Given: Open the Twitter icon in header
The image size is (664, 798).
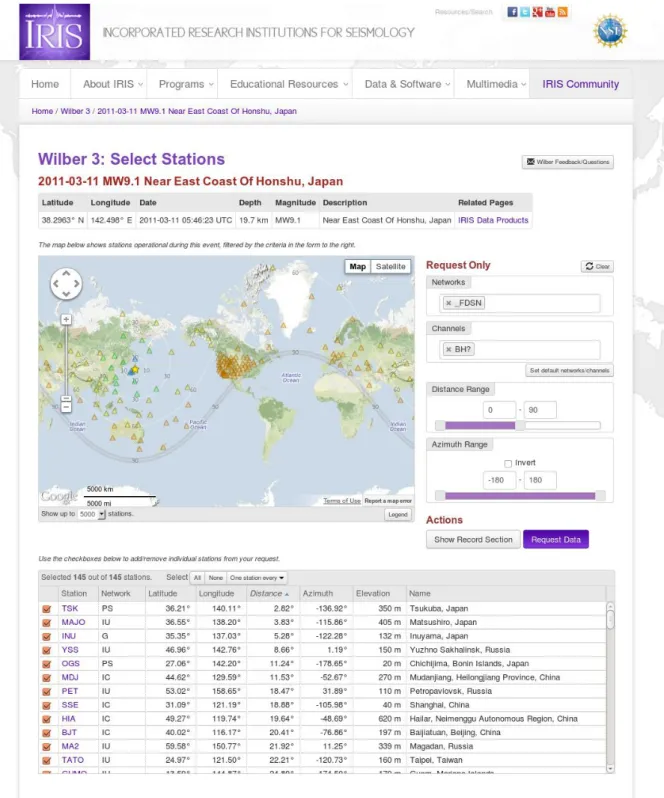Looking at the screenshot, I should click(x=525, y=12).
